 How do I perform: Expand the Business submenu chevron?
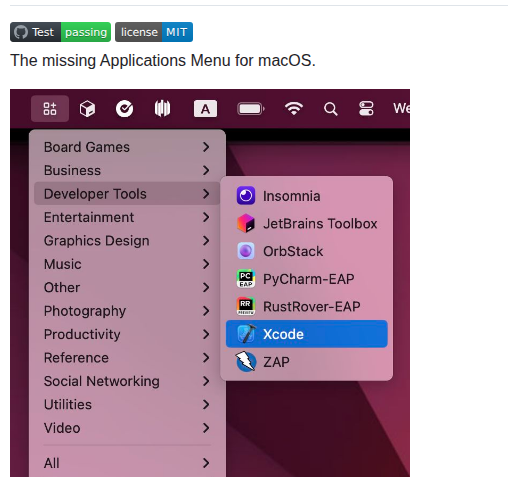[206, 170]
